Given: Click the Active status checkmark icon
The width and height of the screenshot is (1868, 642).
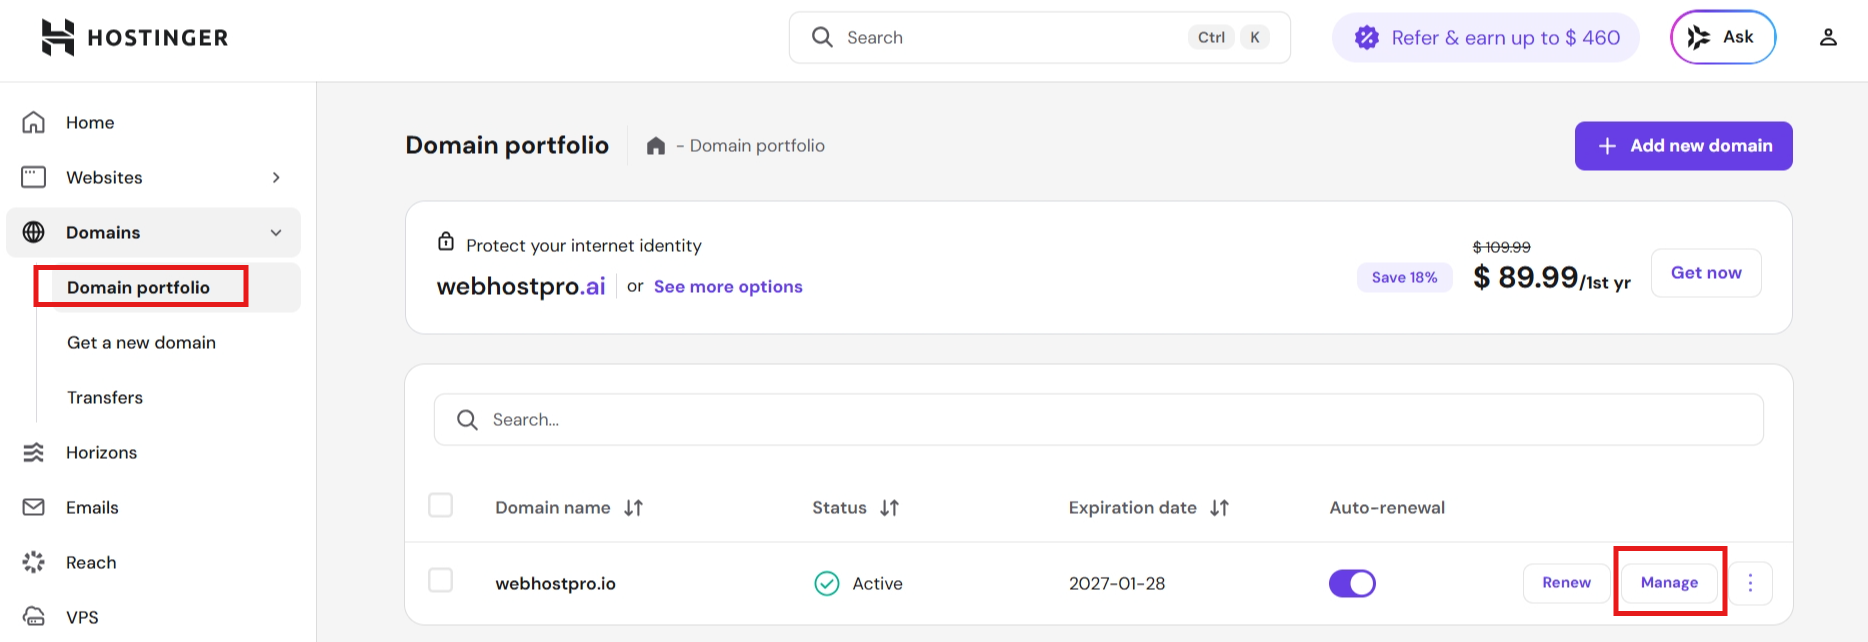Looking at the screenshot, I should pyautogui.click(x=827, y=583).
